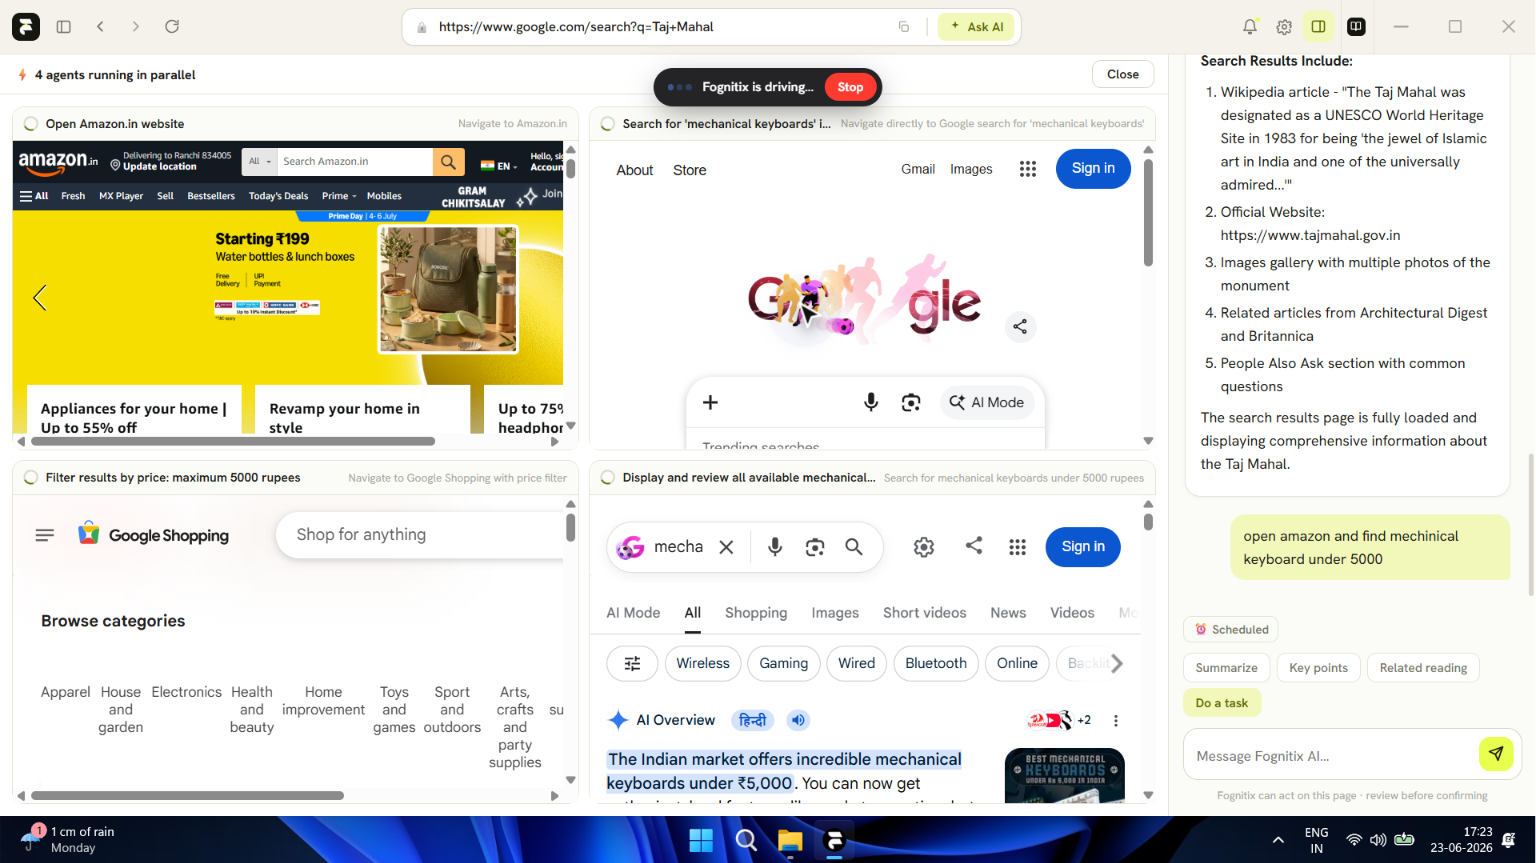Open the Store link on Google homepage
Image resolution: width=1536 pixels, height=863 pixels.
tap(690, 170)
